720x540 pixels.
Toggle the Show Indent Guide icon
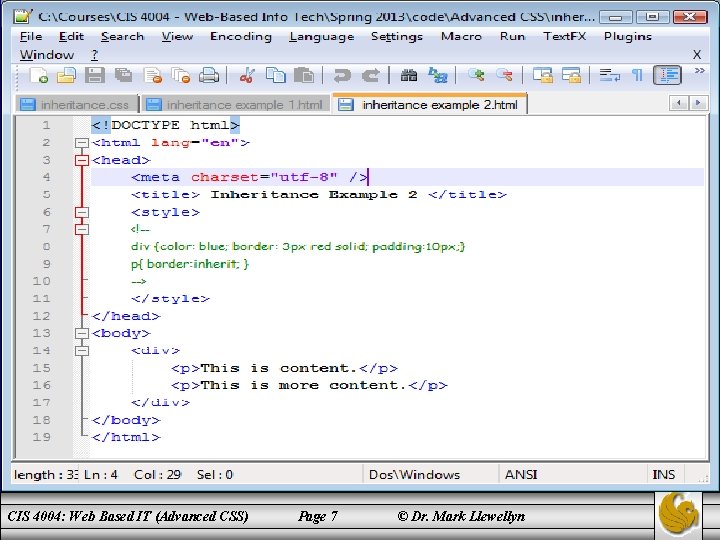(667, 75)
